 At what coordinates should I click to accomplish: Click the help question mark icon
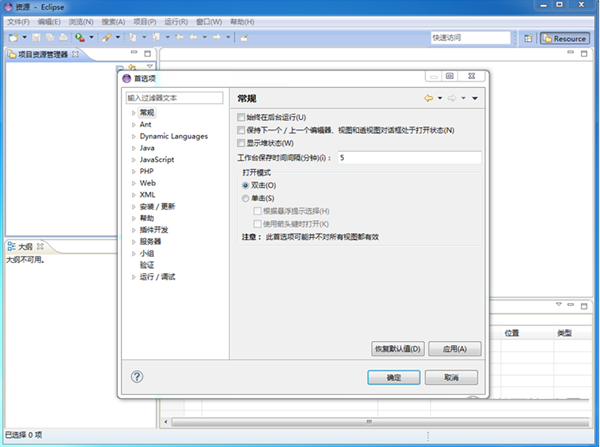coord(137,377)
